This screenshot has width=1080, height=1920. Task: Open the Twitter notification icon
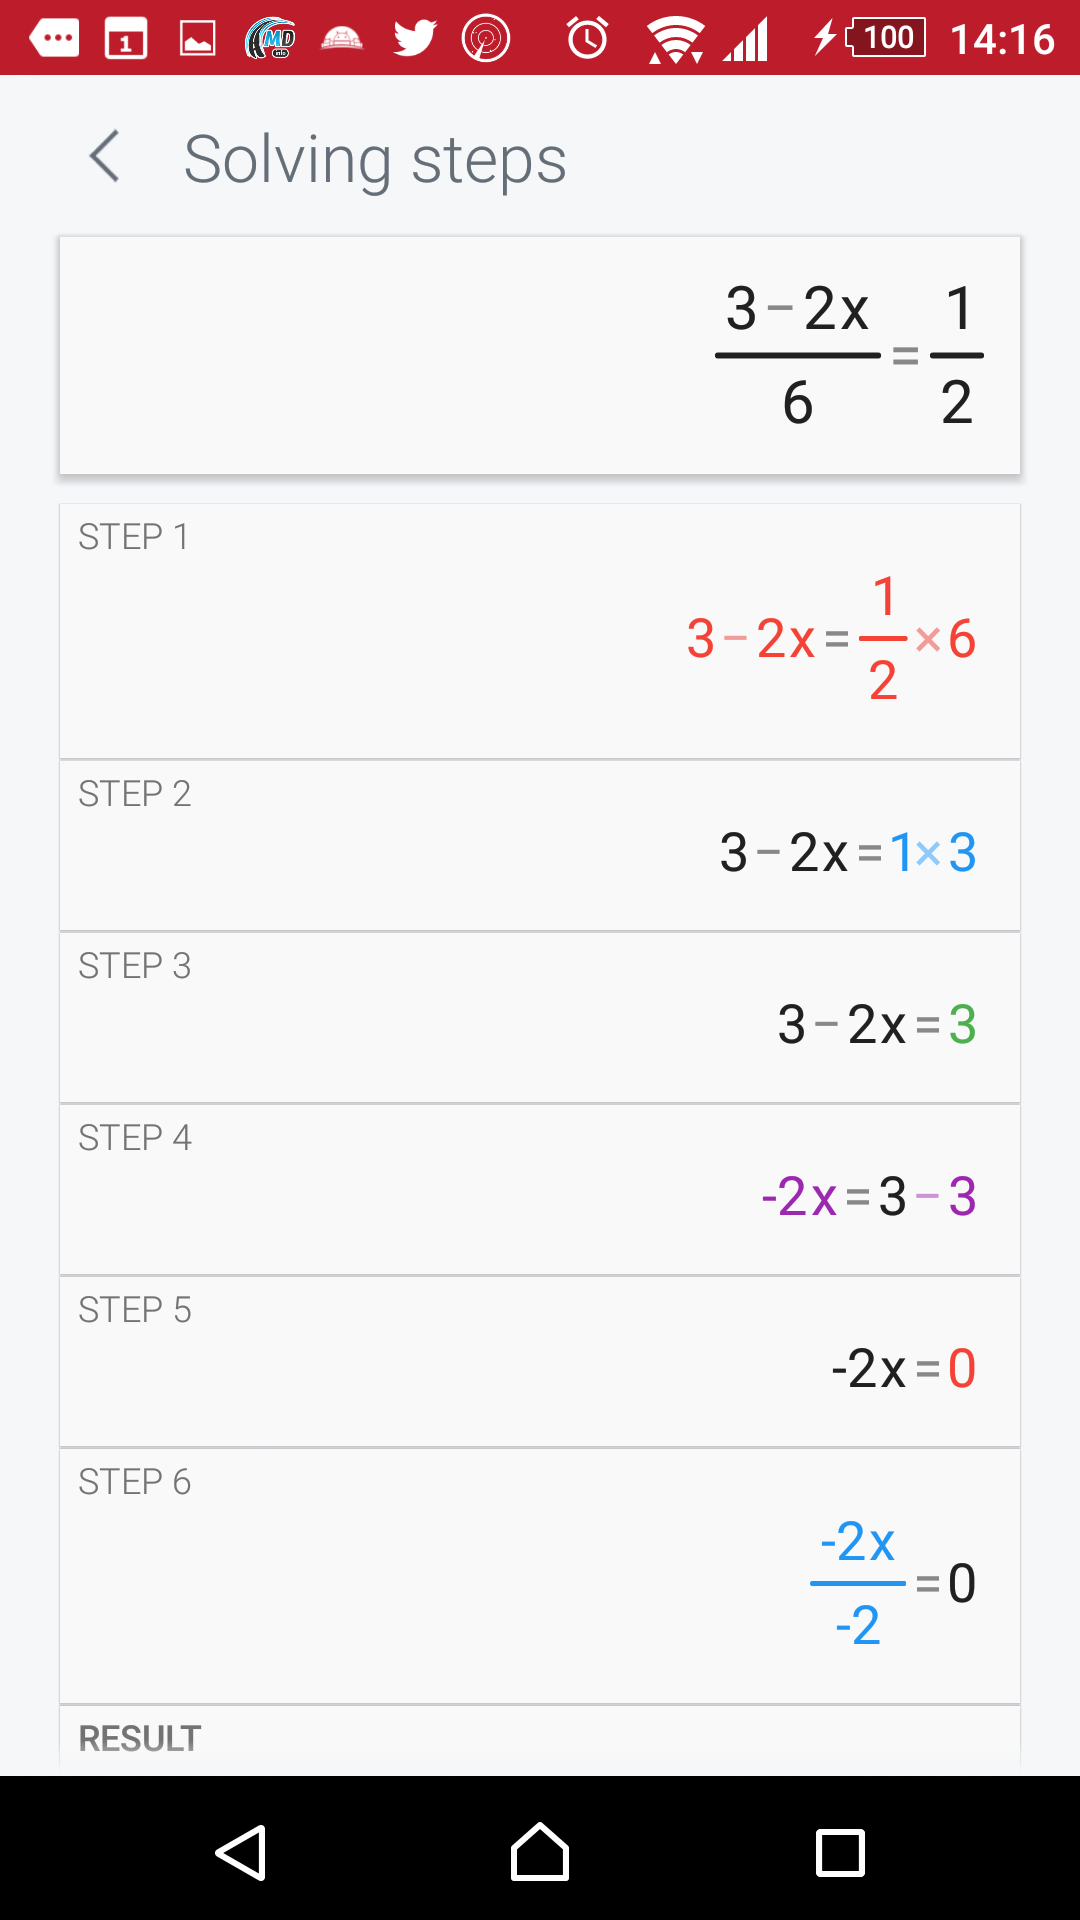tap(415, 39)
